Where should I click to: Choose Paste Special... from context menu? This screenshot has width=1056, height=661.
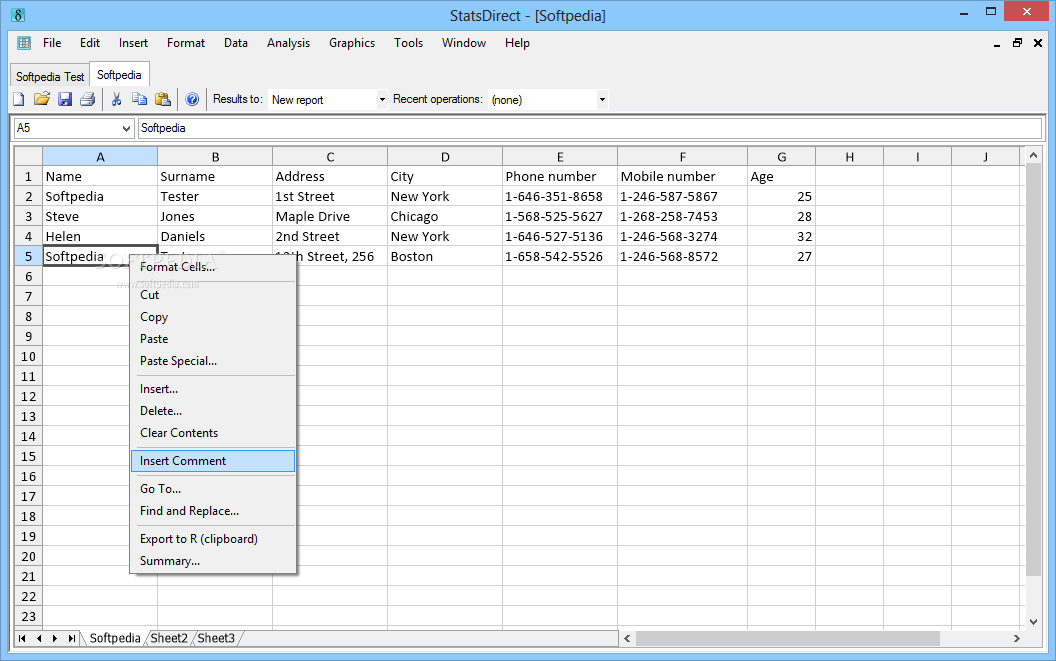pyautogui.click(x=212, y=361)
